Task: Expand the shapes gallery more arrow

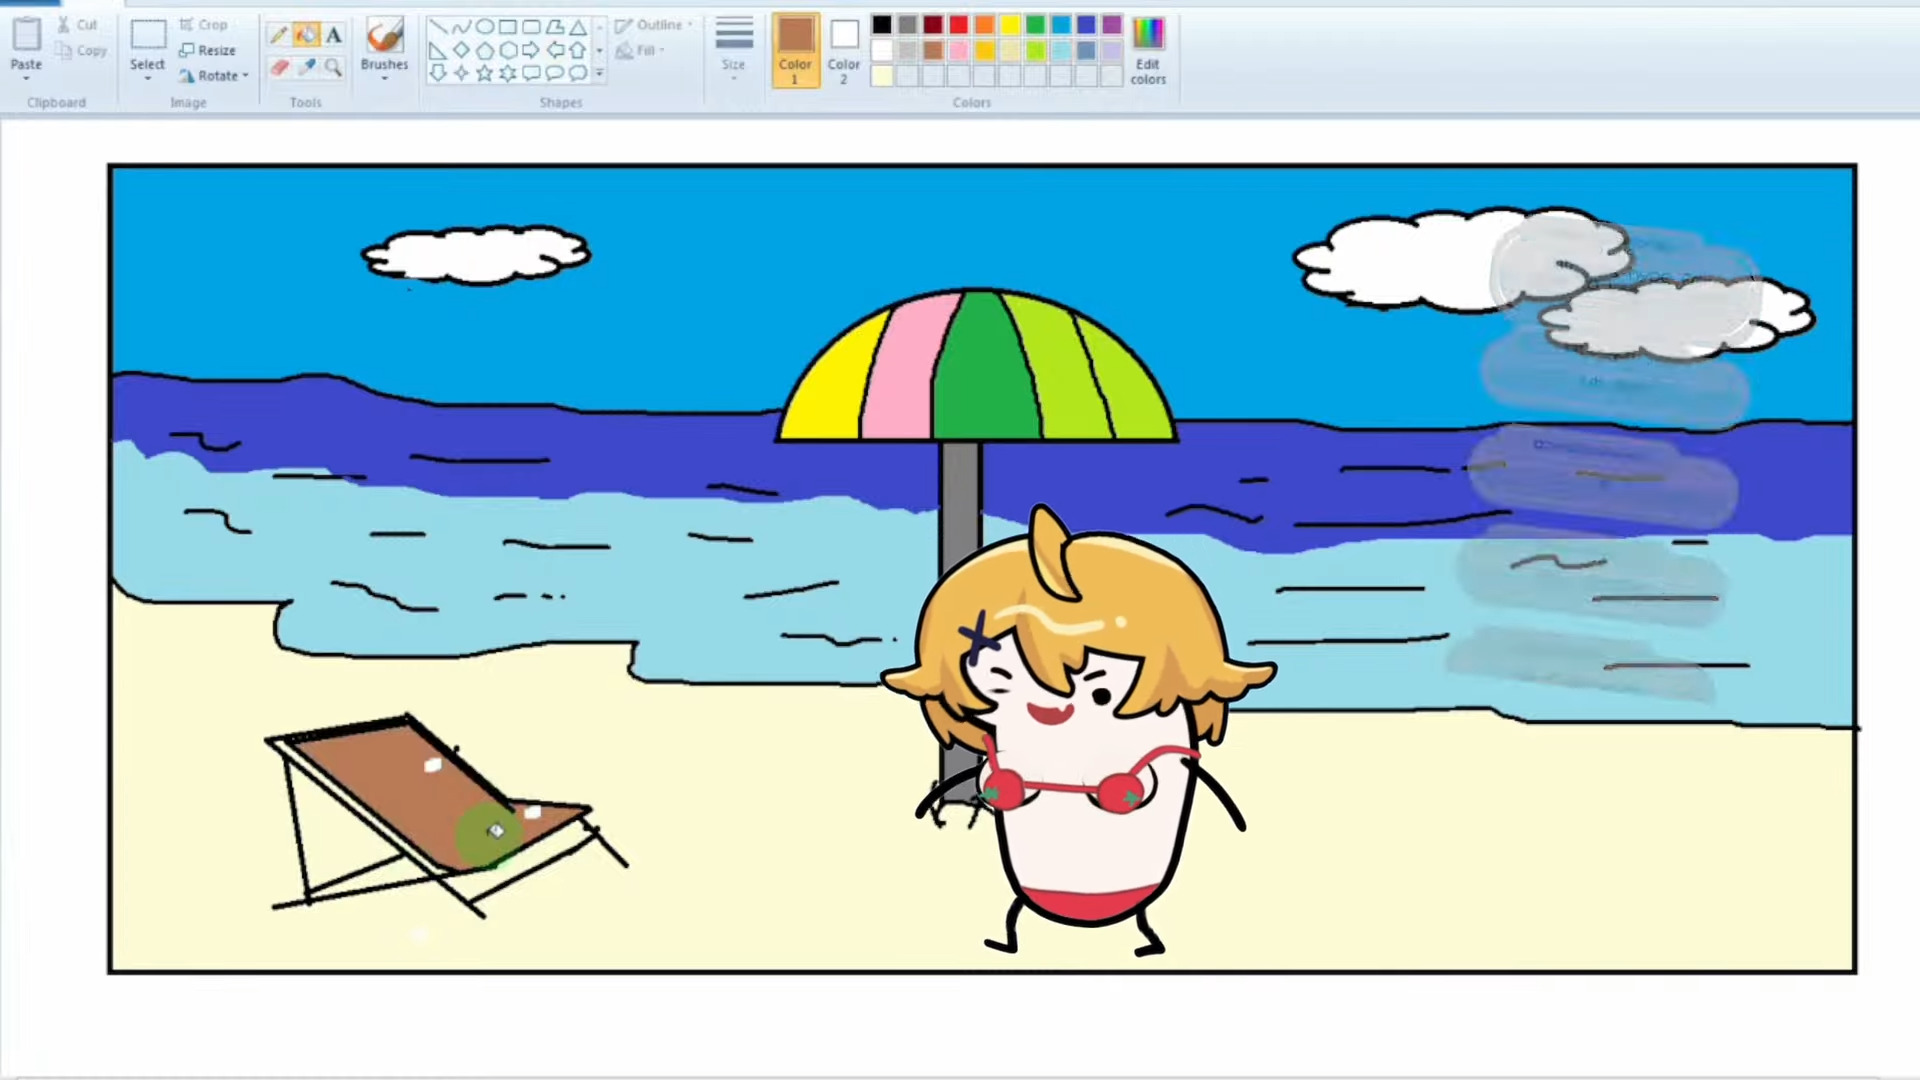Action: click(x=599, y=73)
